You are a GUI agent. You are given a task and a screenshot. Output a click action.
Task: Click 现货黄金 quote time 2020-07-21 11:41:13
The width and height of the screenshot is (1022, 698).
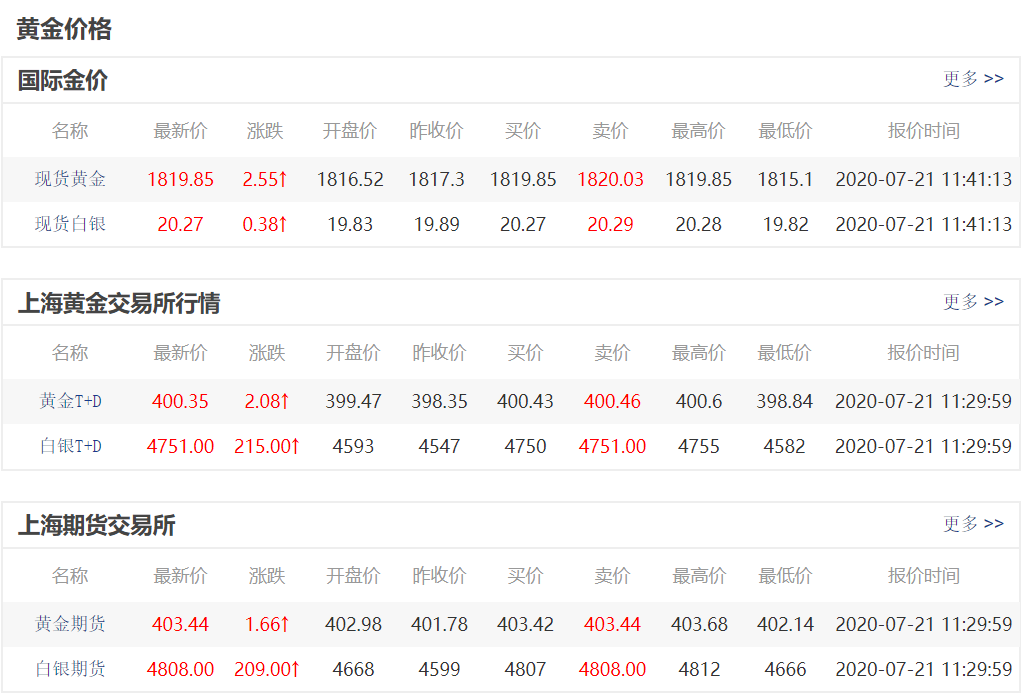point(924,179)
